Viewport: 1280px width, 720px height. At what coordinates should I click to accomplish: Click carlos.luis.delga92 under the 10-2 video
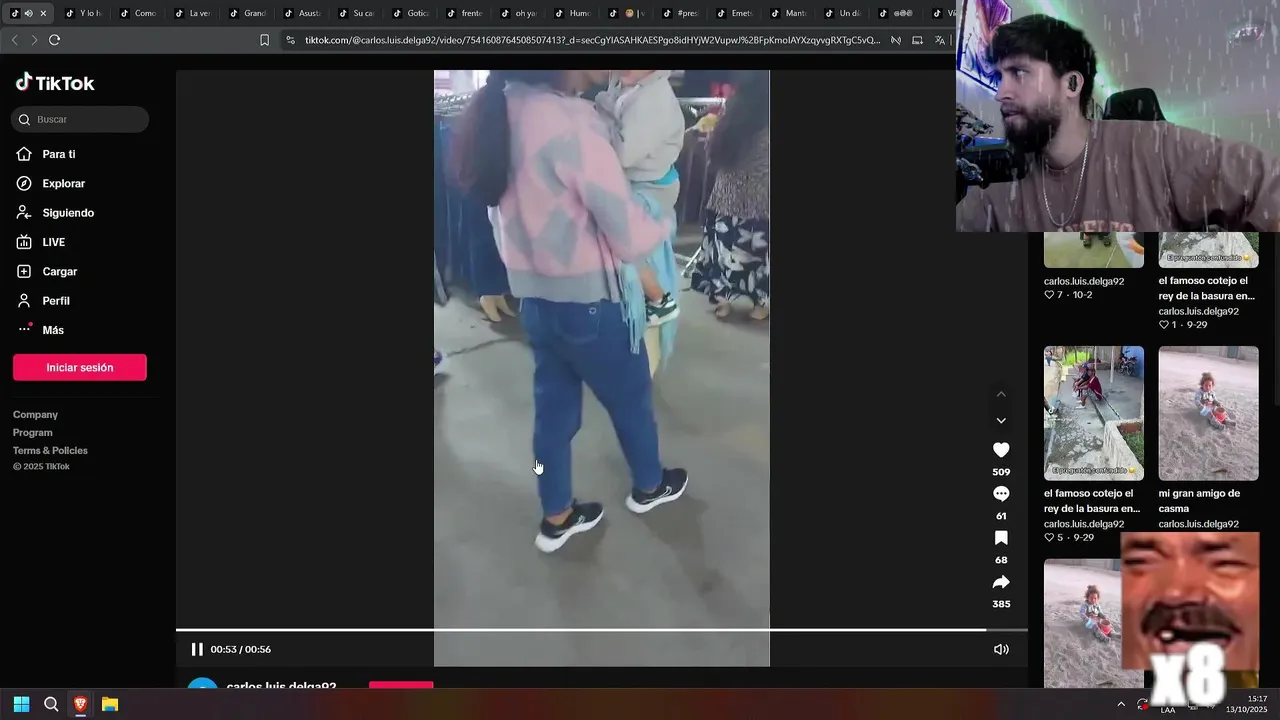(x=1084, y=281)
